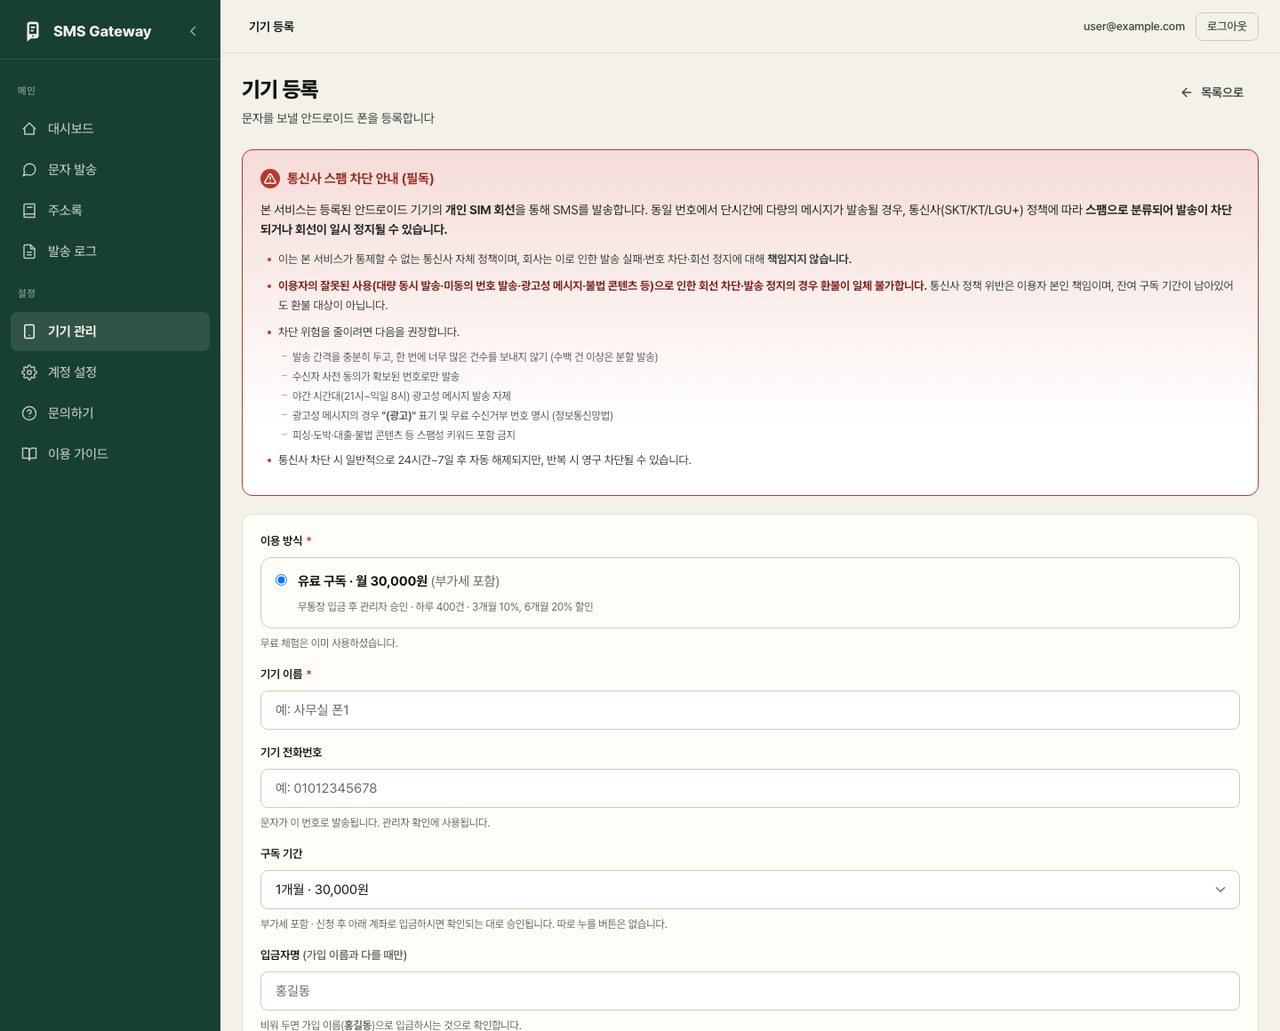Open 문의하기 in the sidebar
The height and width of the screenshot is (1031, 1280).
110,414
